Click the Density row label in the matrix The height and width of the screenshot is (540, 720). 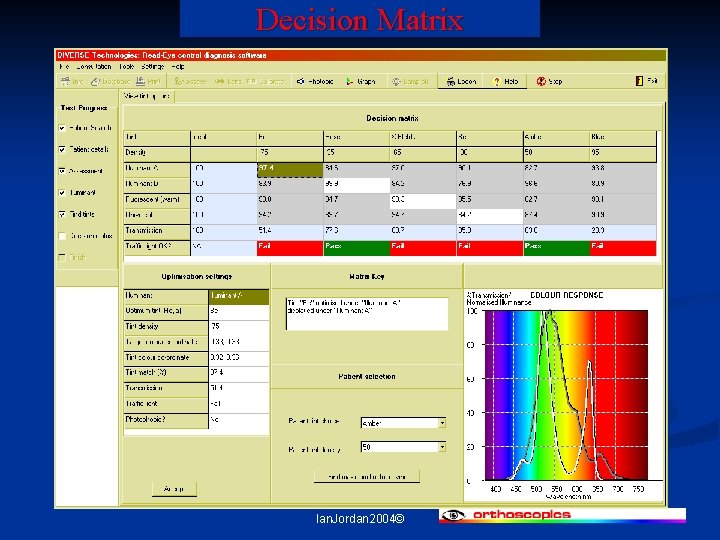pyautogui.click(x=157, y=153)
